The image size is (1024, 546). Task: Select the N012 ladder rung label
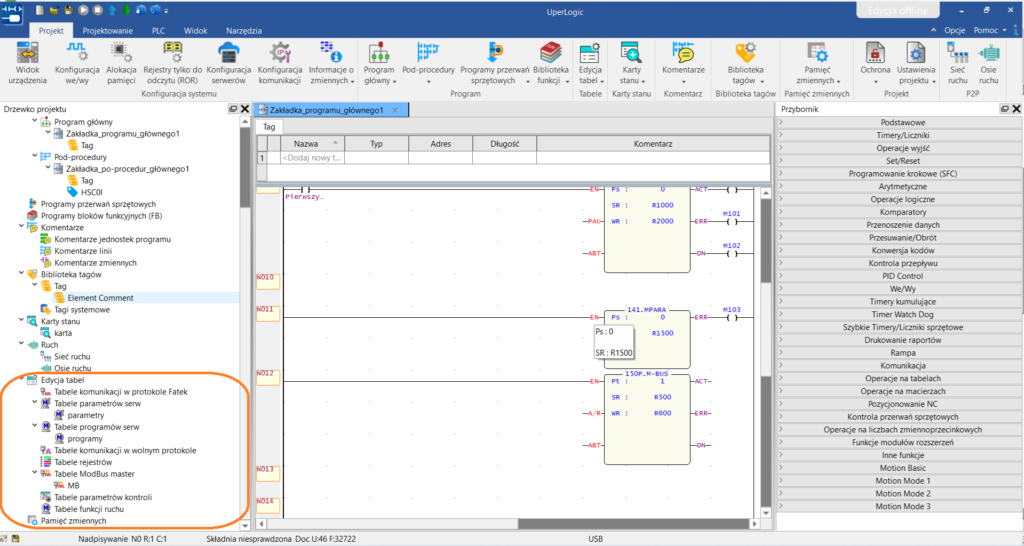click(x=268, y=377)
